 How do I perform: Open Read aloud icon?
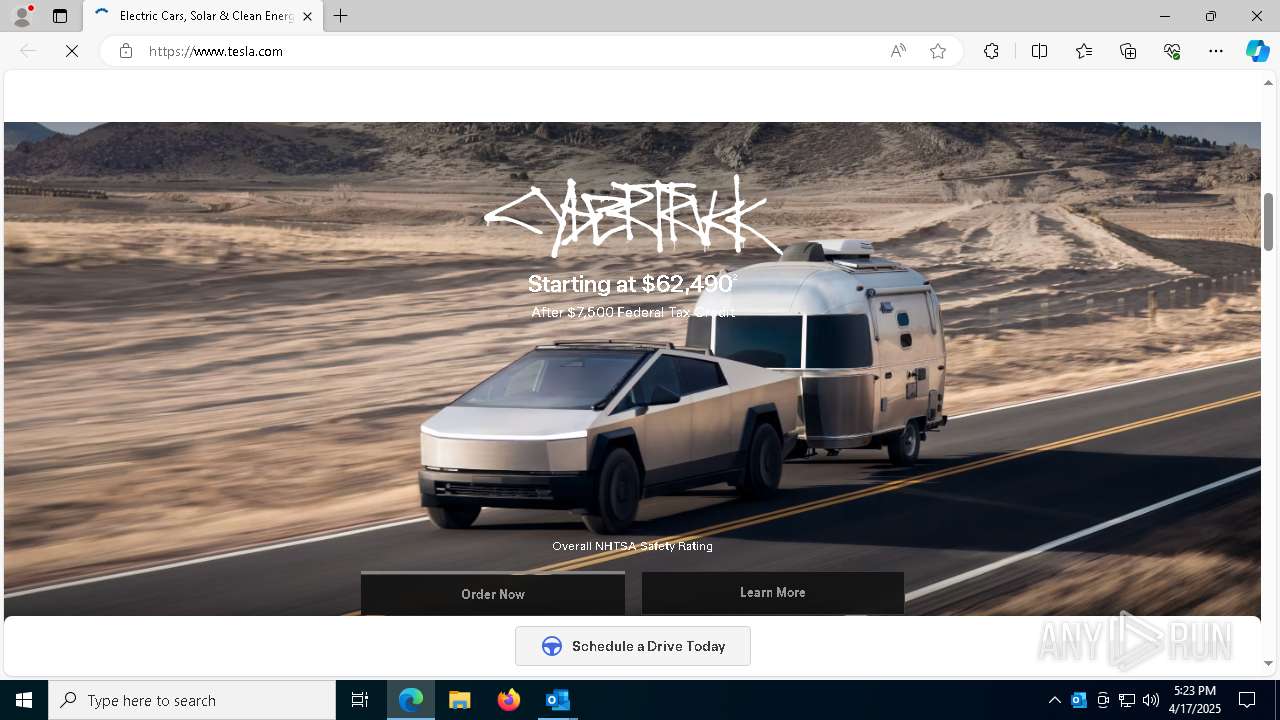click(898, 51)
